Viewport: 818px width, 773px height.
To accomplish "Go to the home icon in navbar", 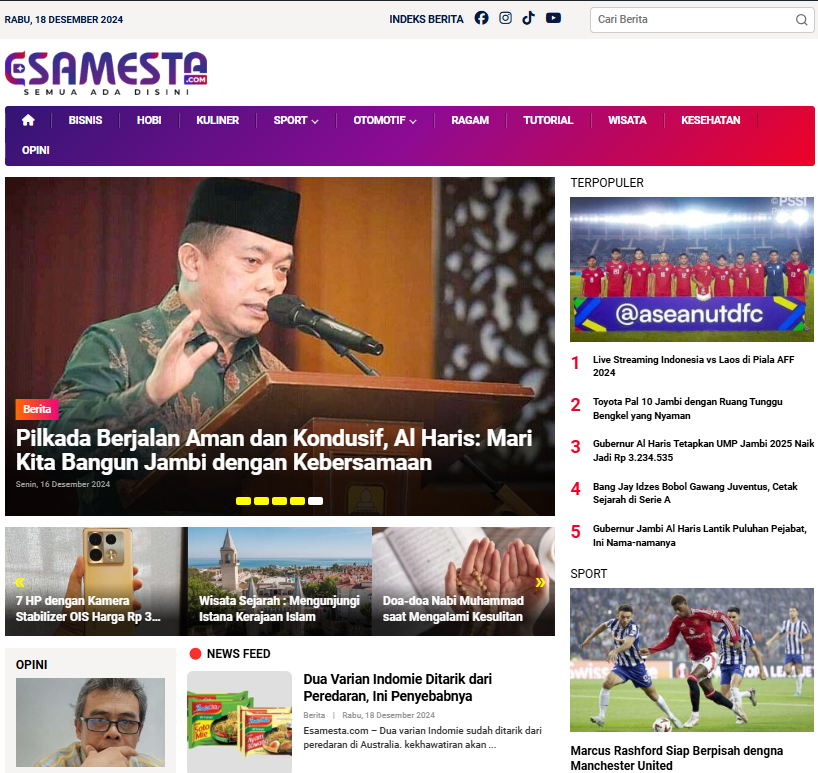I will [x=28, y=120].
